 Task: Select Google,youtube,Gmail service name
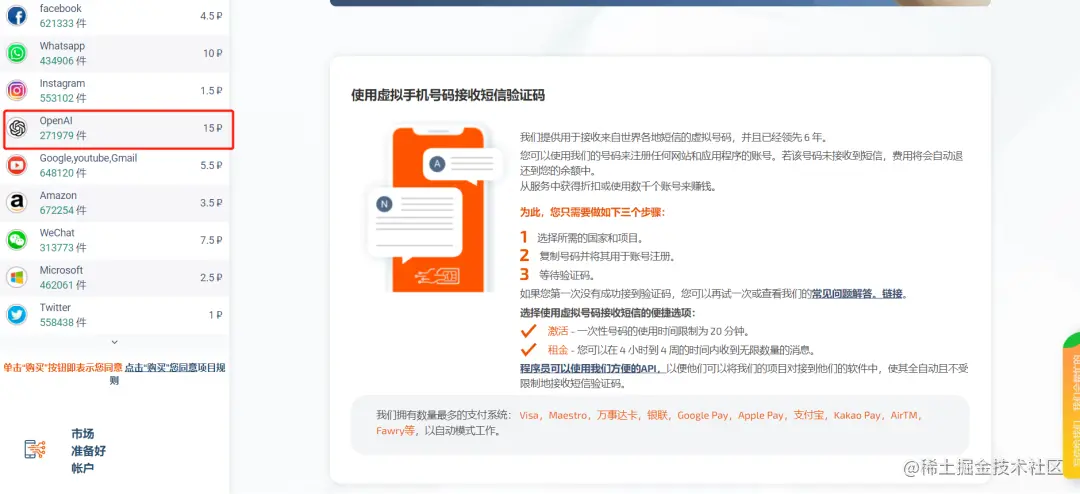[88, 158]
